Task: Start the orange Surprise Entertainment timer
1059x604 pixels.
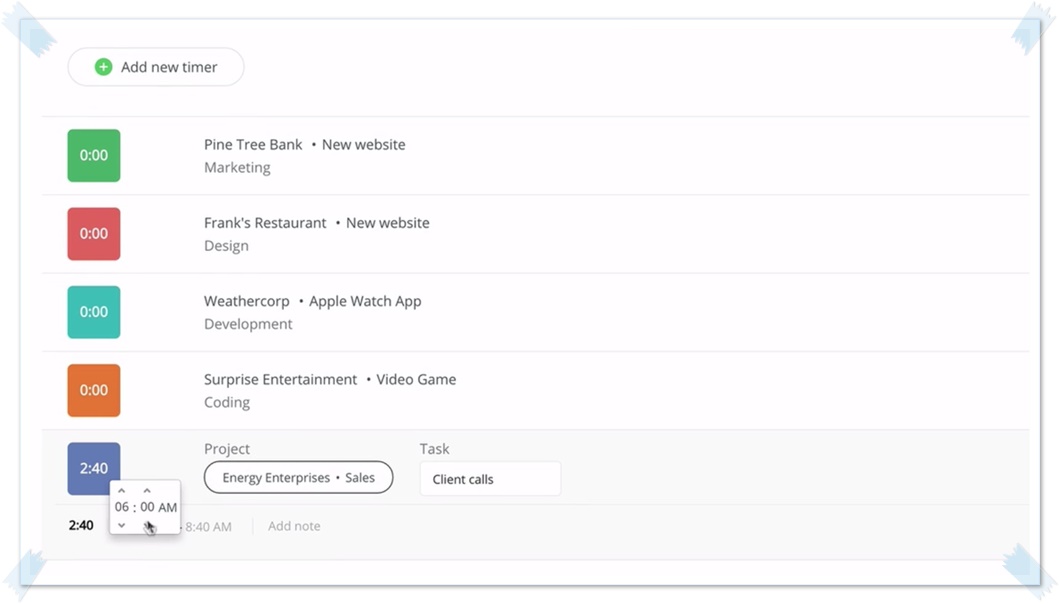Action: [94, 390]
